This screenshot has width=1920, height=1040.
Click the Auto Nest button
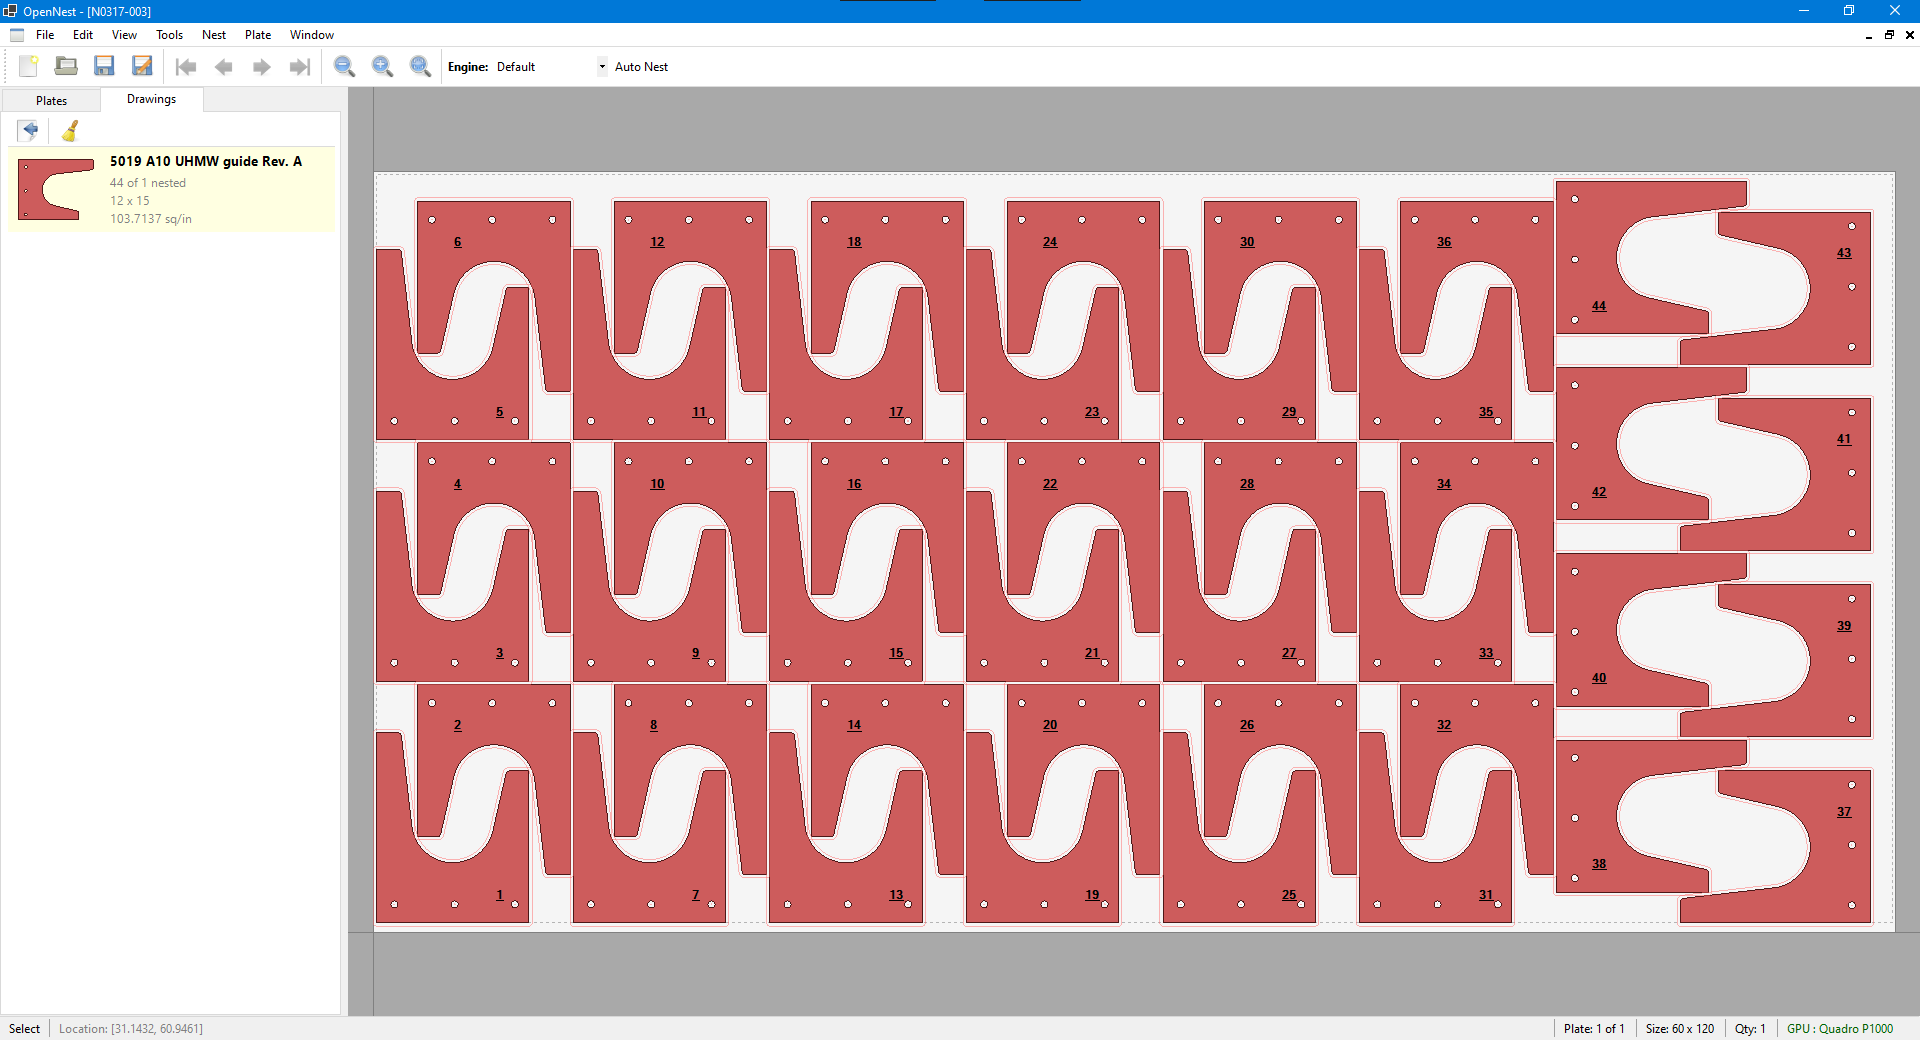(641, 67)
